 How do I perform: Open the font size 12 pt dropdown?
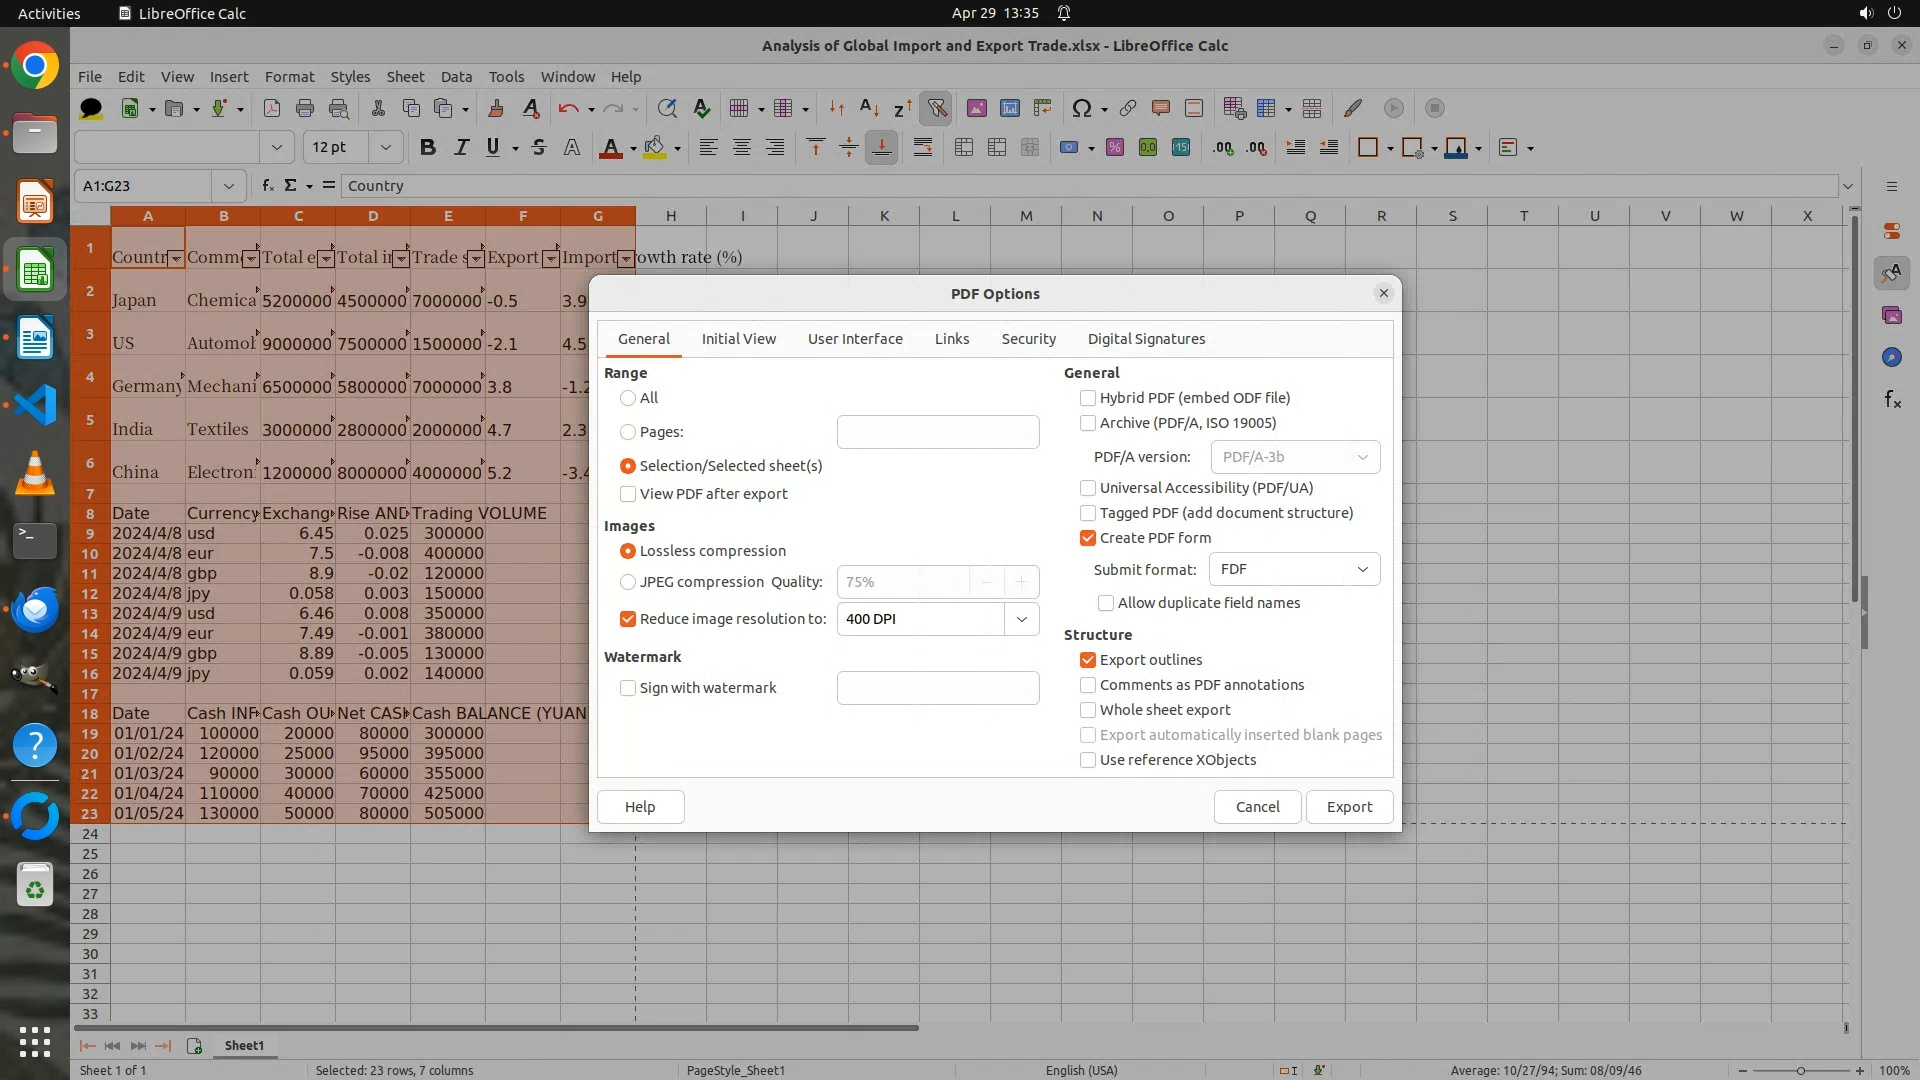(385, 148)
